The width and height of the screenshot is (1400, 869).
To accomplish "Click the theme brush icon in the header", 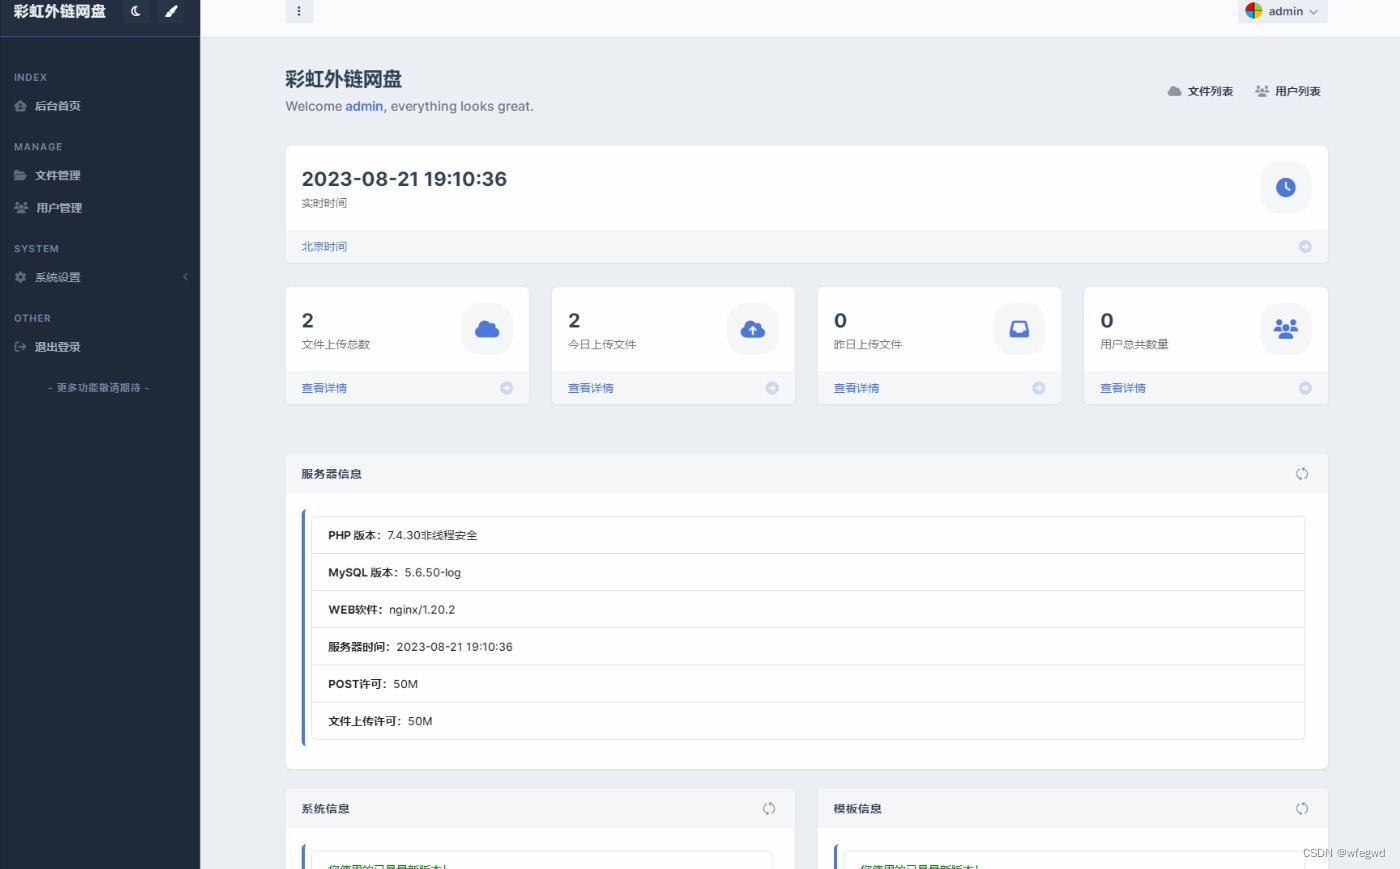I will [170, 11].
